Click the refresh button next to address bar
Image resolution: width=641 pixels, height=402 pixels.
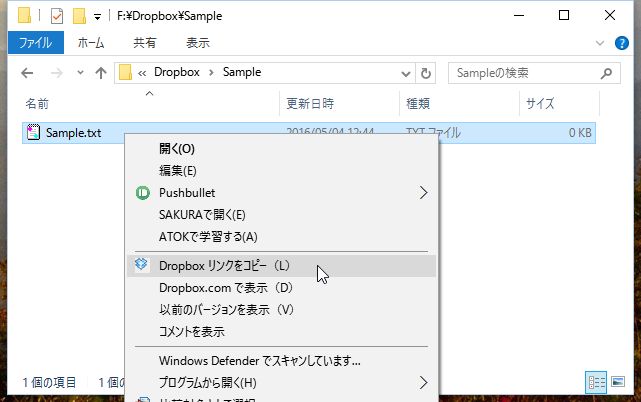point(426,73)
